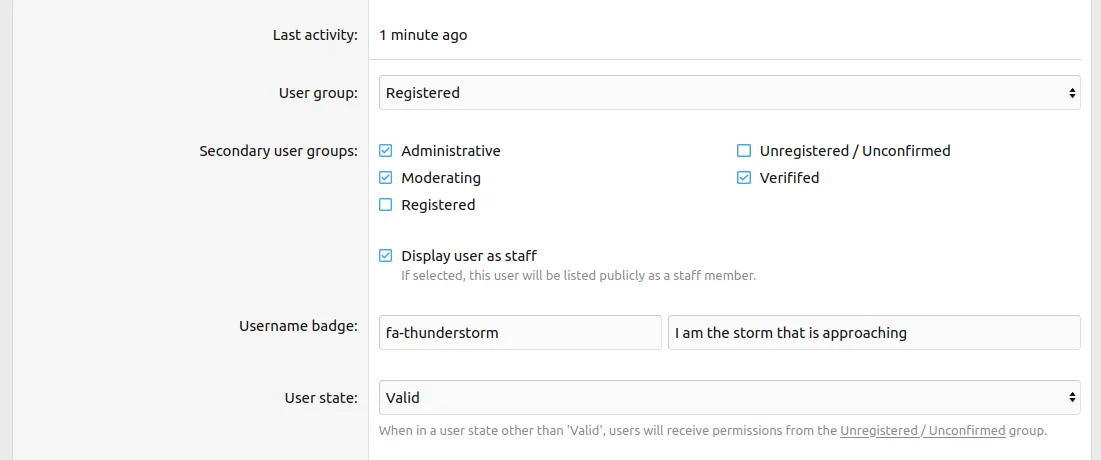Click the 'Username badge:' label
The height and width of the screenshot is (460, 1101).
(x=298, y=326)
